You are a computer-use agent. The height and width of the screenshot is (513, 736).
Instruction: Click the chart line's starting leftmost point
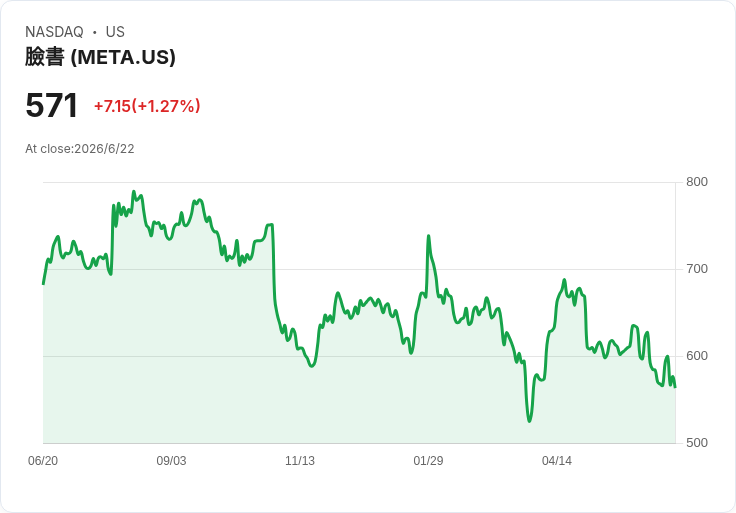[x=44, y=283]
